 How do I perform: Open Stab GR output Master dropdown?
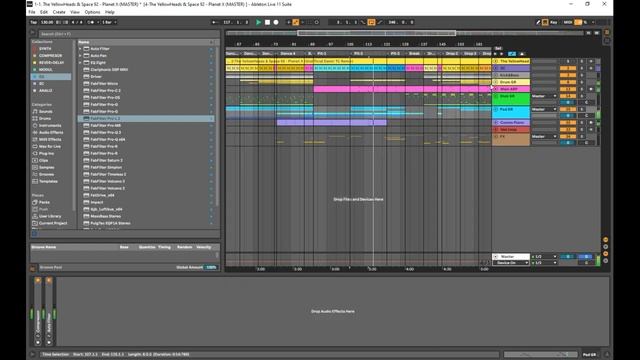pyautogui.click(x=544, y=96)
